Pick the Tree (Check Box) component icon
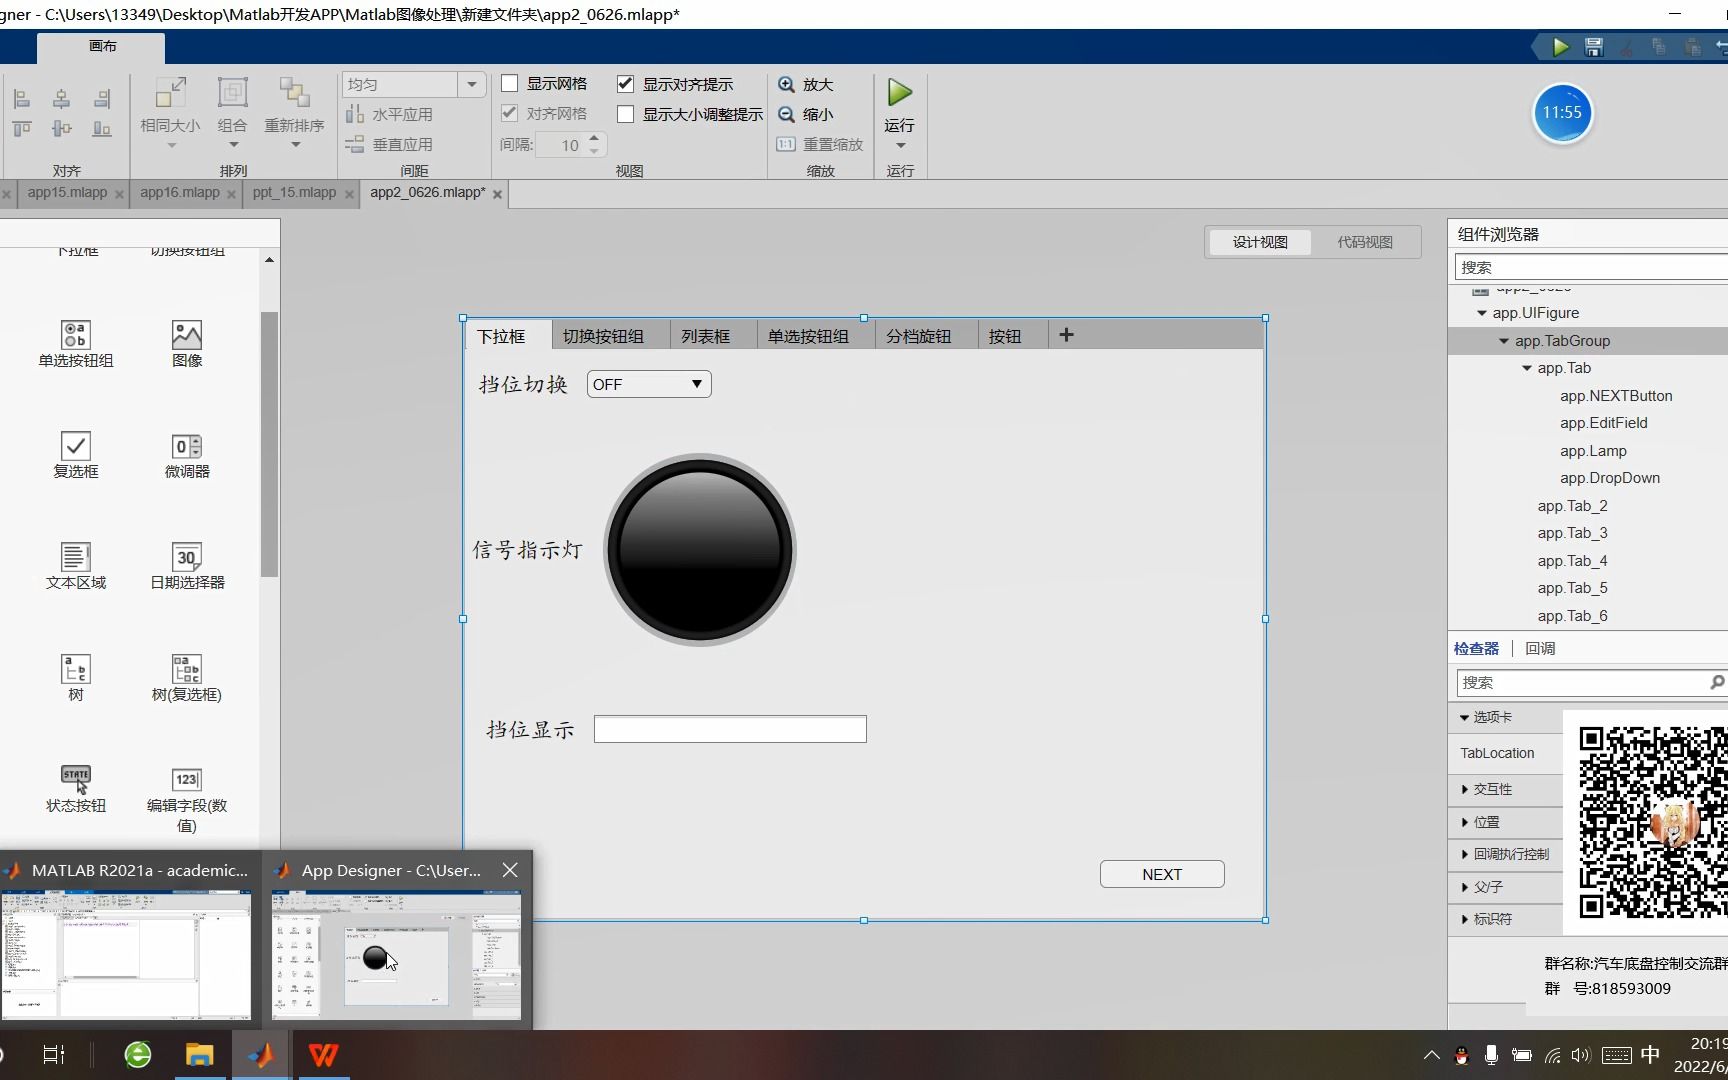Viewport: 1728px width, 1080px height. [x=187, y=668]
